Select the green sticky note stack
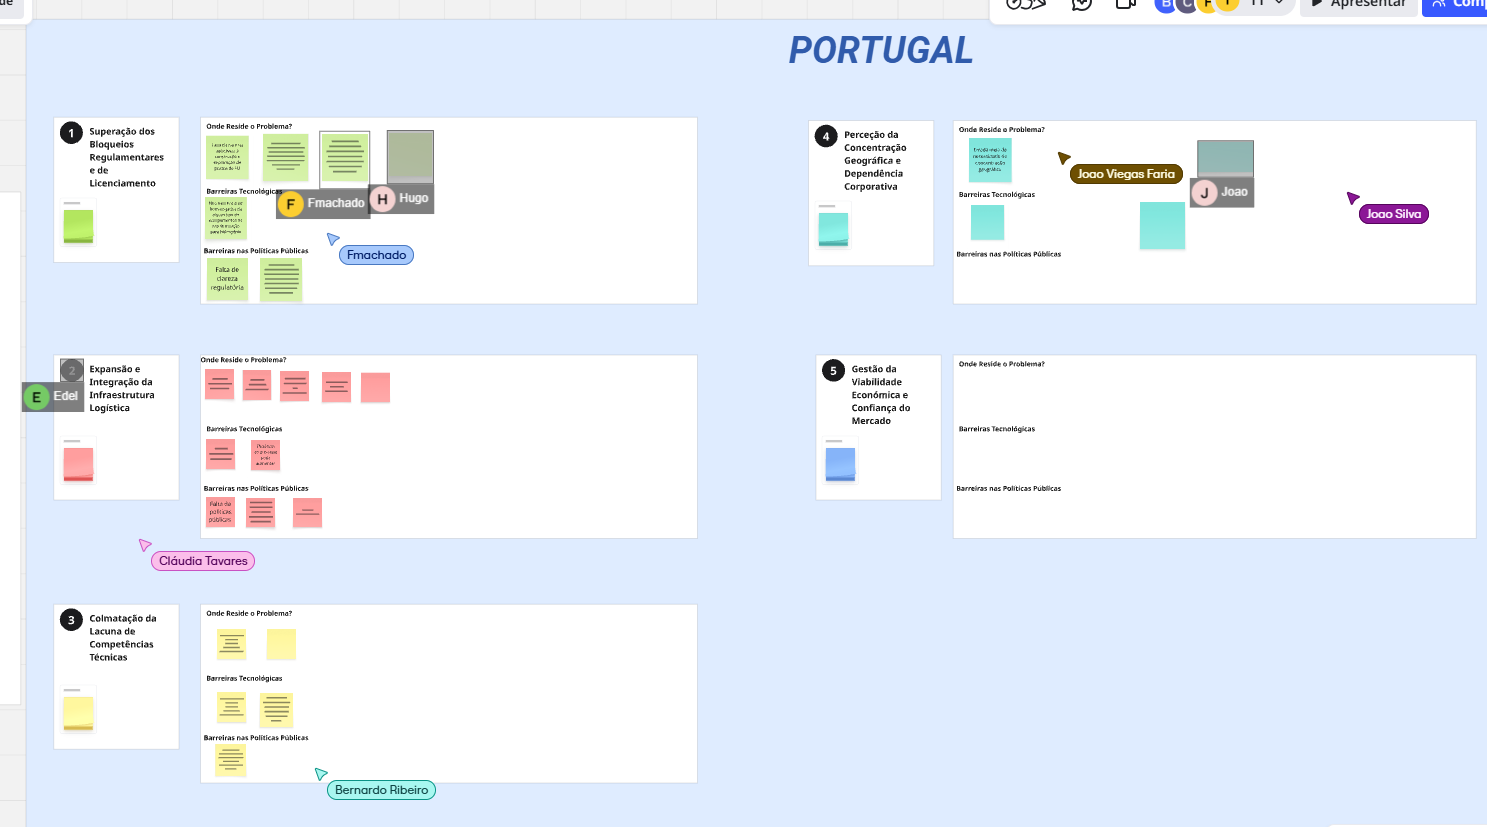The width and height of the screenshot is (1487, 827). 78,225
